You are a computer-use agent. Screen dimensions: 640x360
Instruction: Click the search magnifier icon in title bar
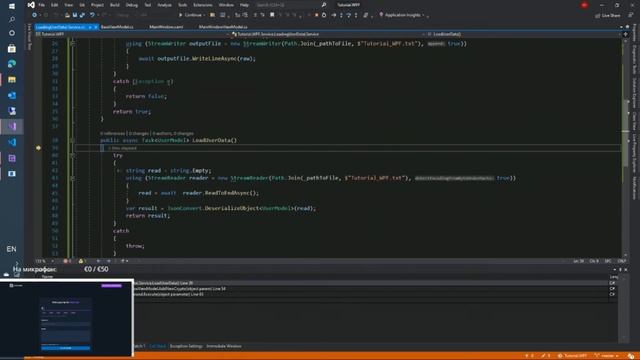[324, 5]
